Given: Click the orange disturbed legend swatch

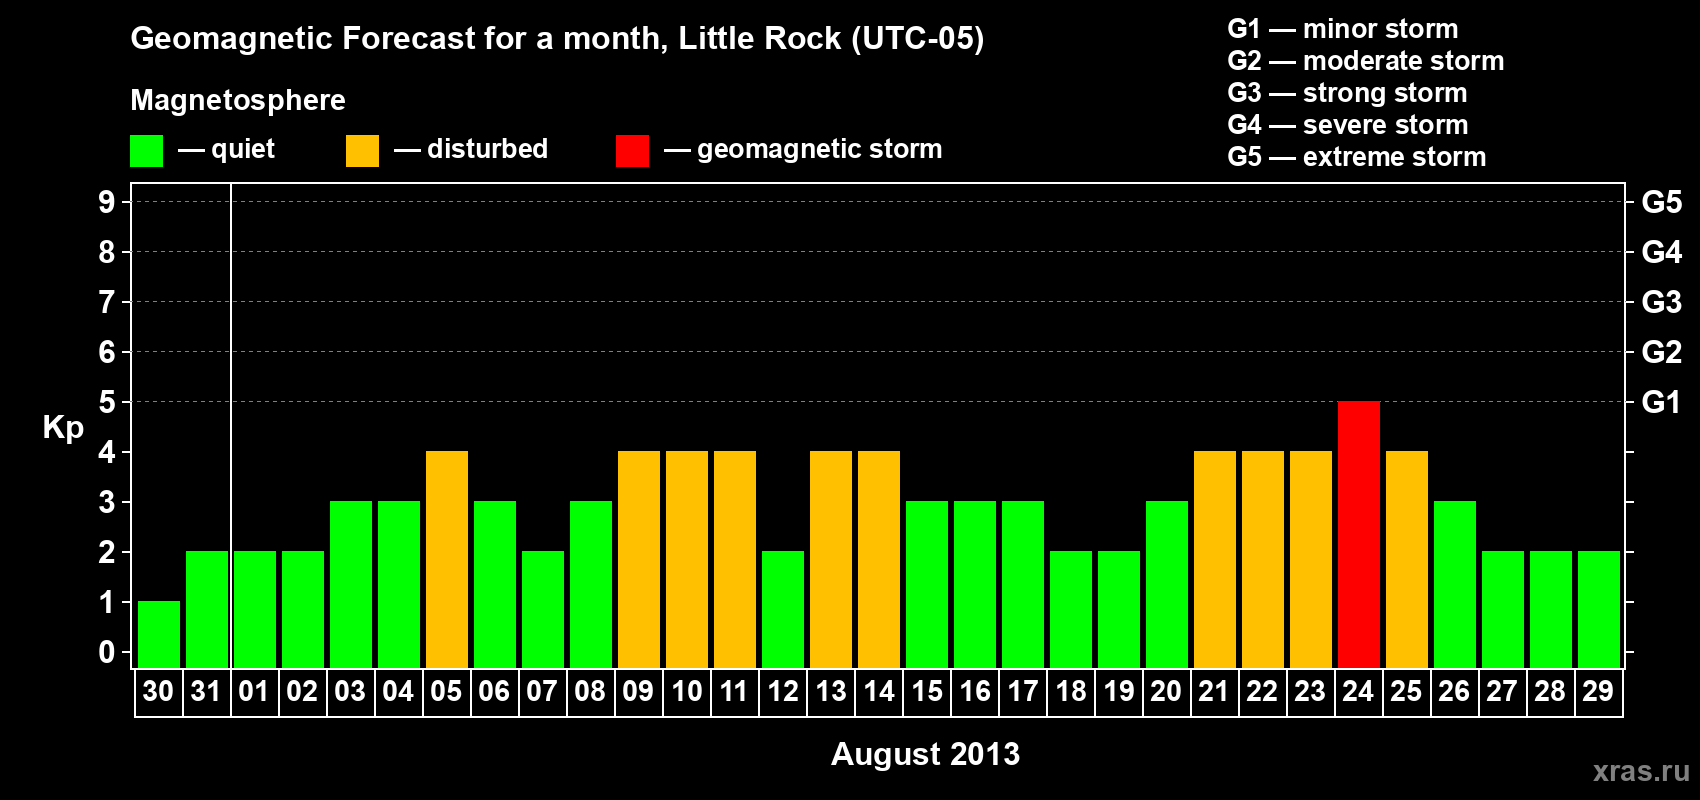Looking at the screenshot, I should pyautogui.click(x=362, y=151).
